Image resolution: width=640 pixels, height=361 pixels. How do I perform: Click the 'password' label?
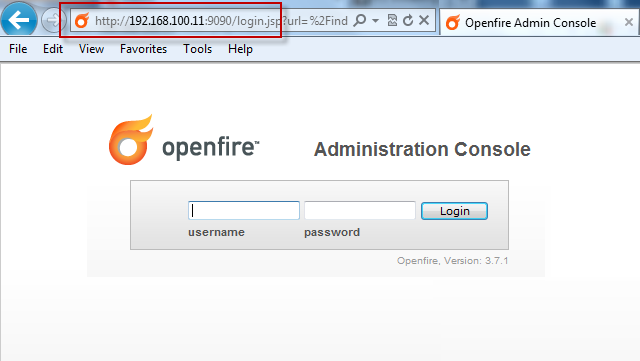pyautogui.click(x=332, y=232)
